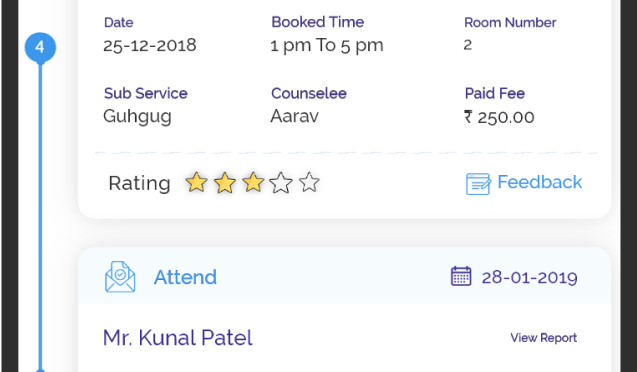Select the fourth empty rating star

[281, 182]
